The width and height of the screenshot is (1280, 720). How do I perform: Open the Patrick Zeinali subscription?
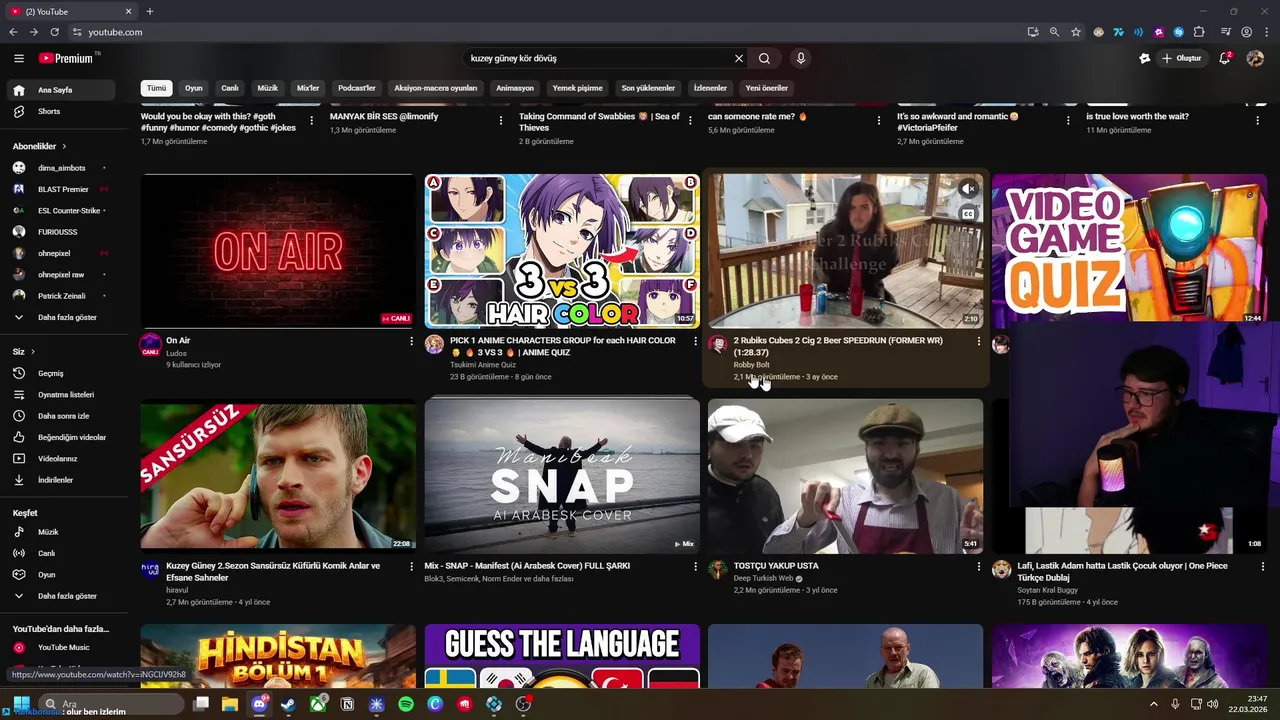pos(64,296)
